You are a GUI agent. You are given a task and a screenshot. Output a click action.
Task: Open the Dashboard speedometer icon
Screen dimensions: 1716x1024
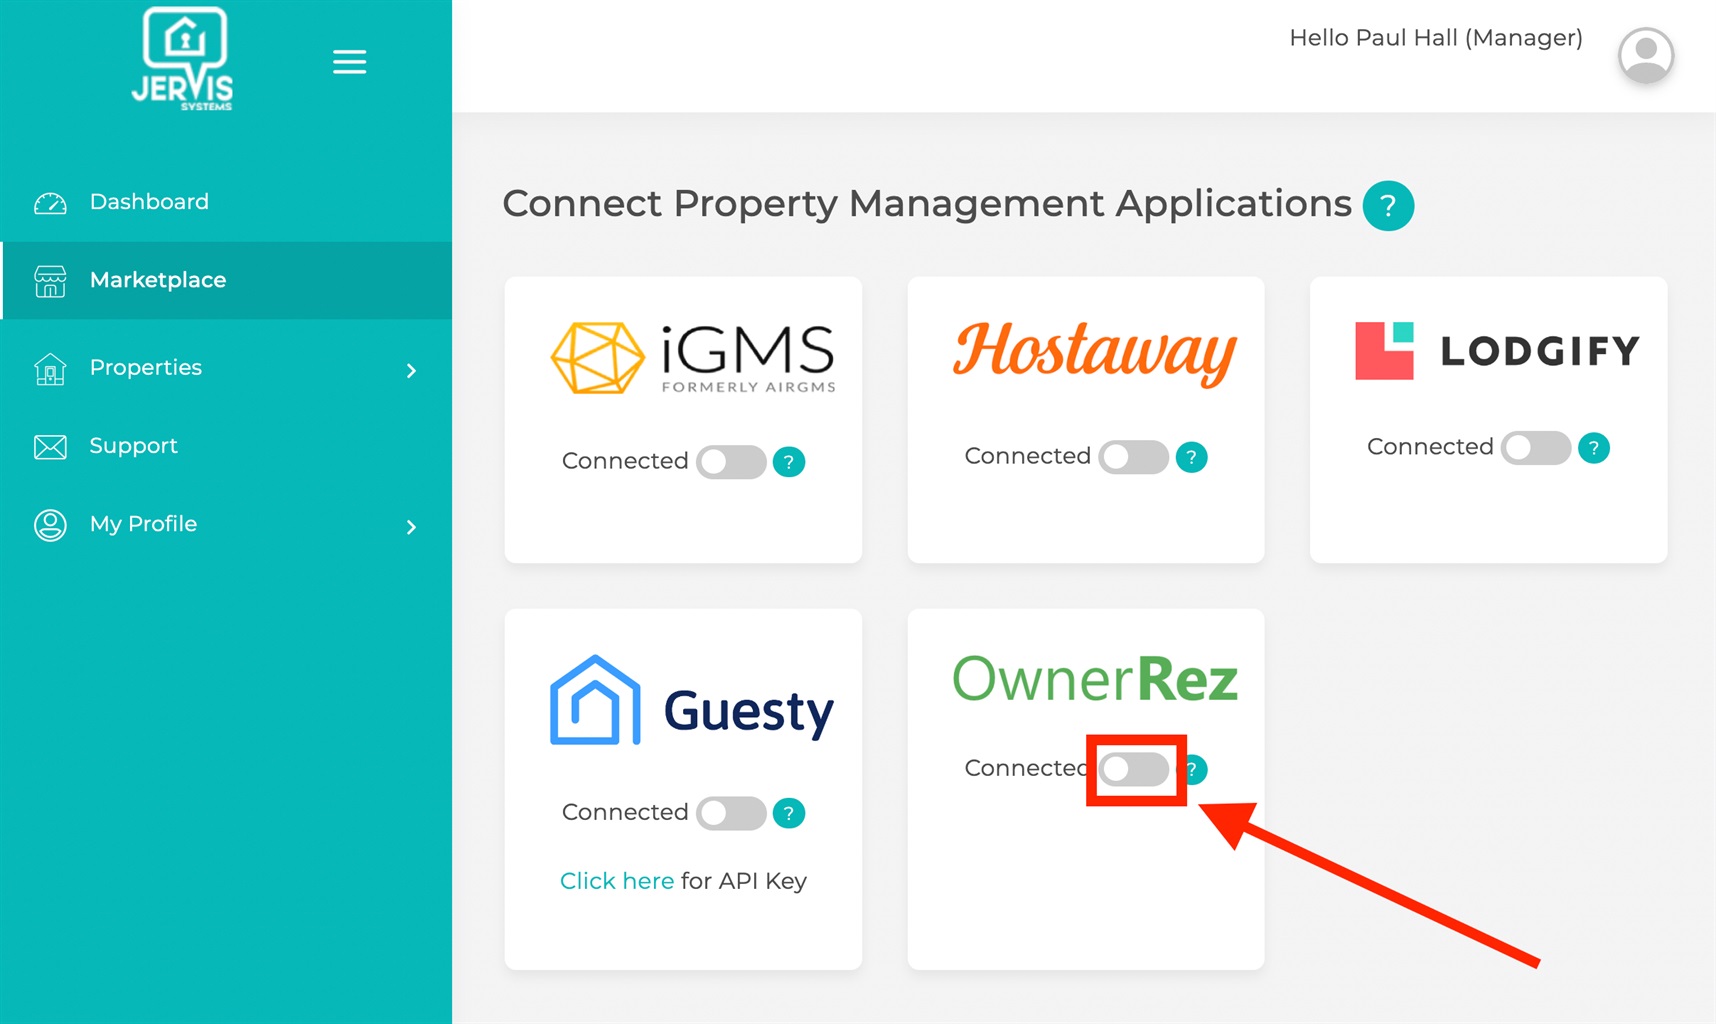49,201
